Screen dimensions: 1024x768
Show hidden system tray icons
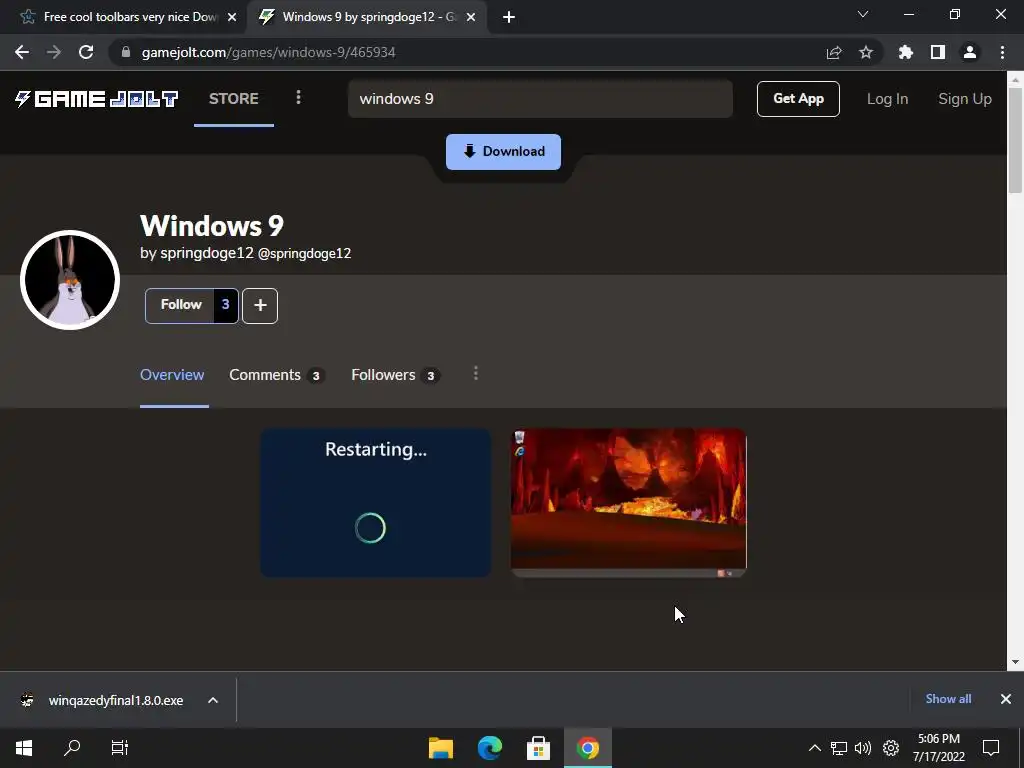814,748
